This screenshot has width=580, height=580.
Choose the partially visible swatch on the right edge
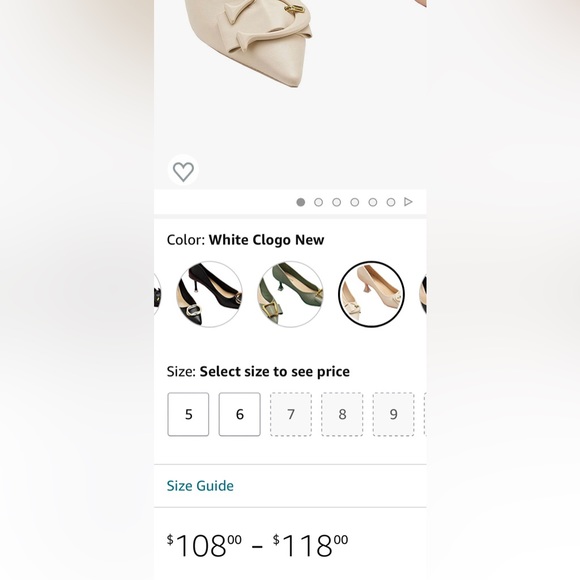[423, 294]
